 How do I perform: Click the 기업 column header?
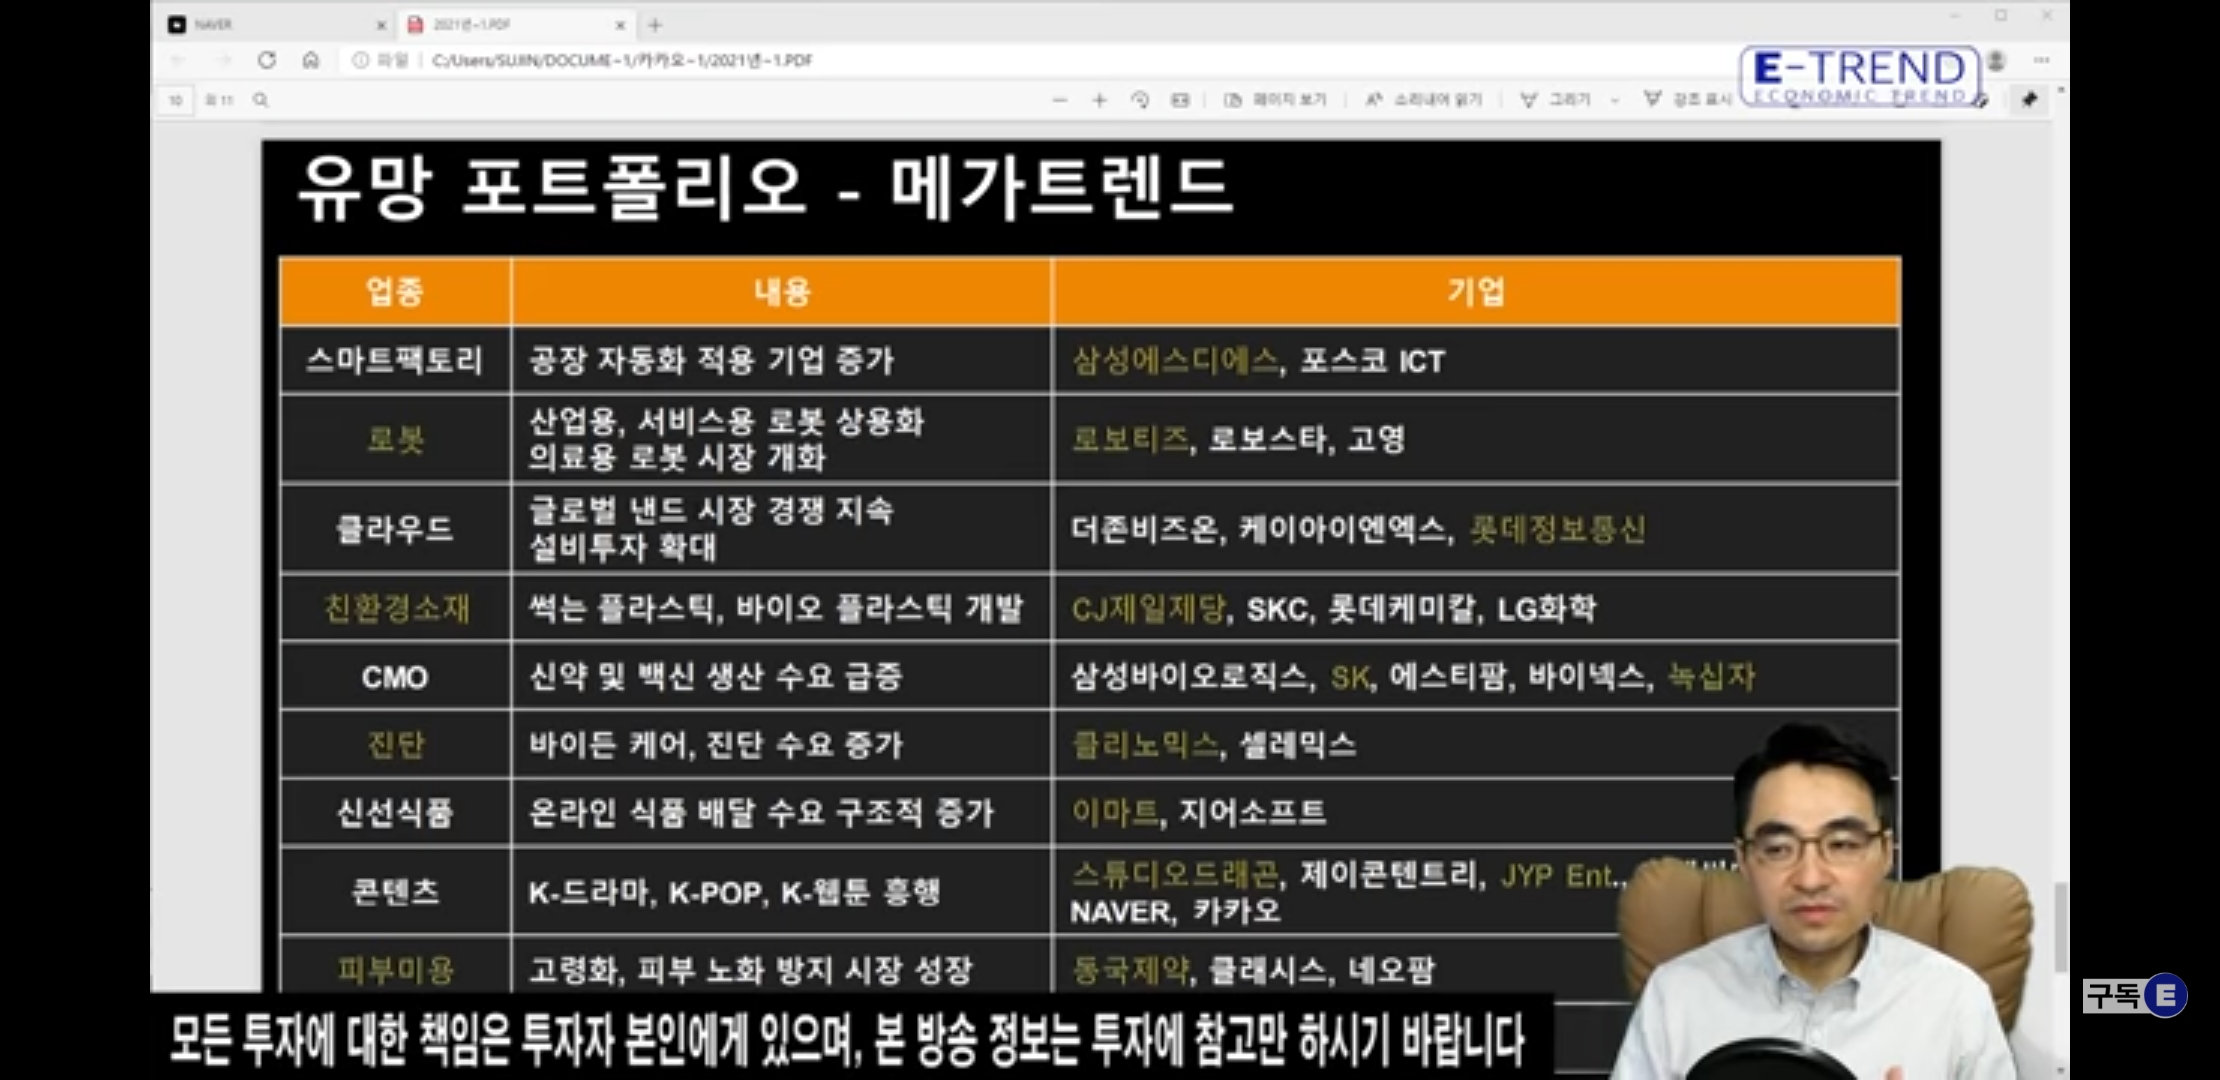(x=1476, y=292)
